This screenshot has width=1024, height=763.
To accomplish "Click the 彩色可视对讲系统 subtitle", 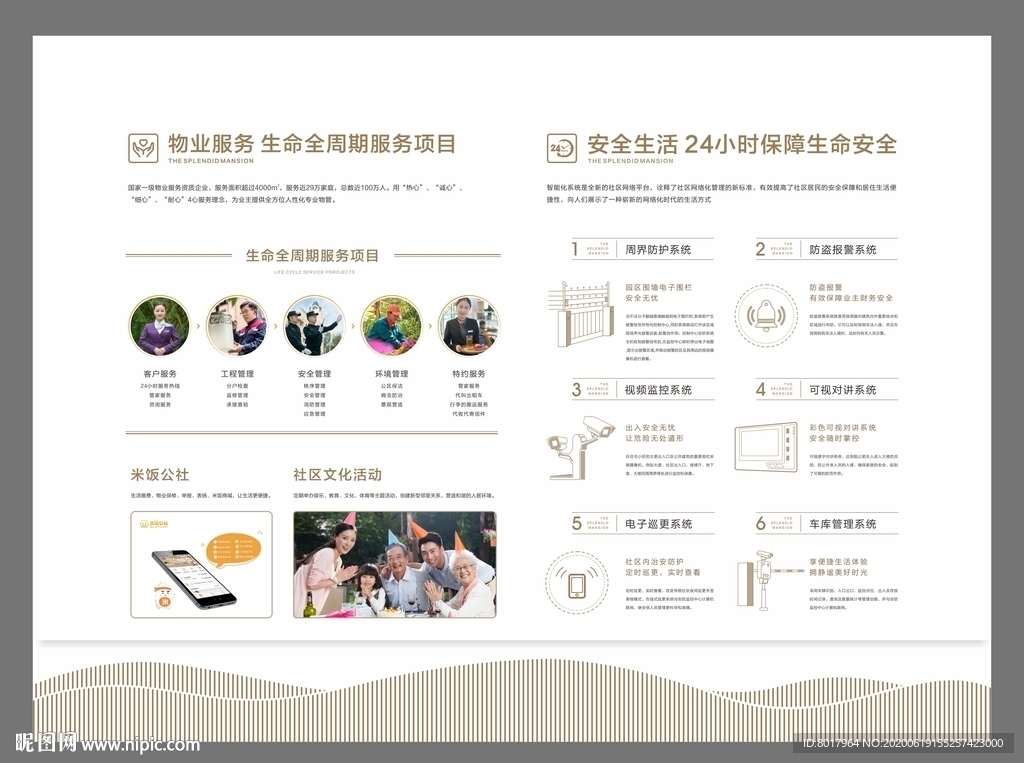I will pos(842,427).
